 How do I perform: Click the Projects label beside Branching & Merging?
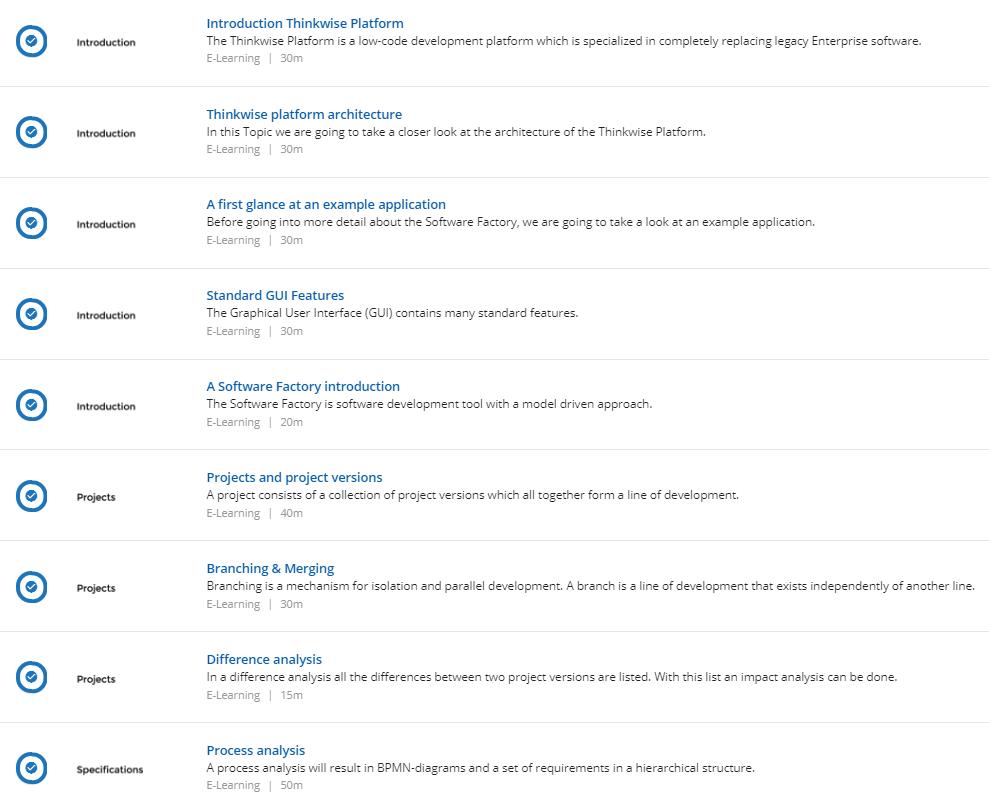96,588
